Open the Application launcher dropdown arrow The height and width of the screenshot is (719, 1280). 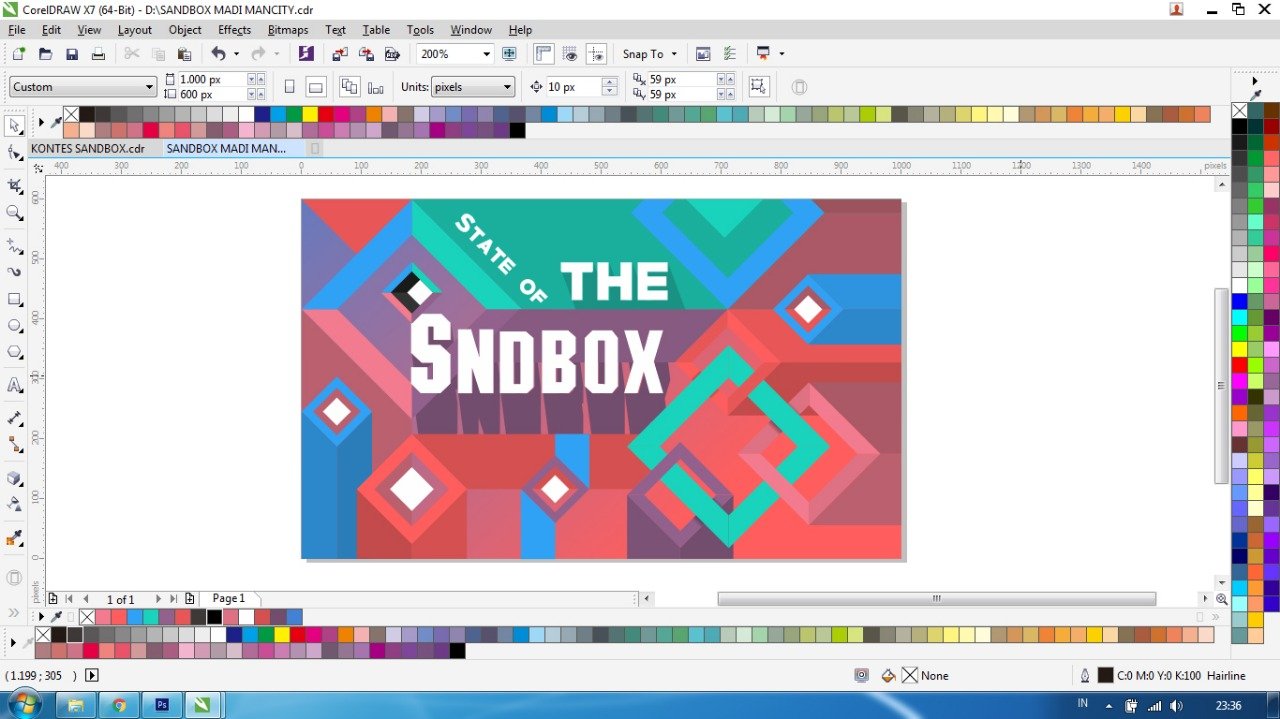[782, 54]
